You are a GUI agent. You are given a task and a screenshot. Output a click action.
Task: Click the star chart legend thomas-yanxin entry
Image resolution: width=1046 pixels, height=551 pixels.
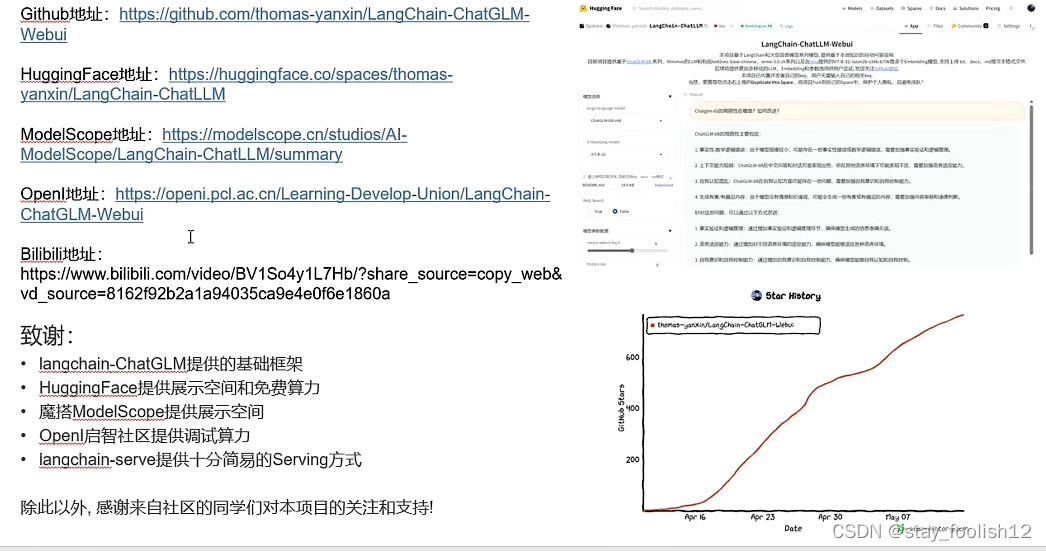pyautogui.click(x=733, y=325)
